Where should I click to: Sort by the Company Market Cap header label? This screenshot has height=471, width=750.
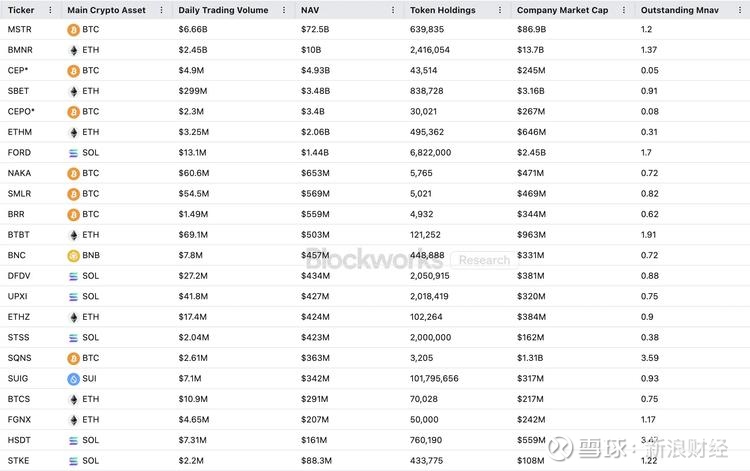point(562,10)
